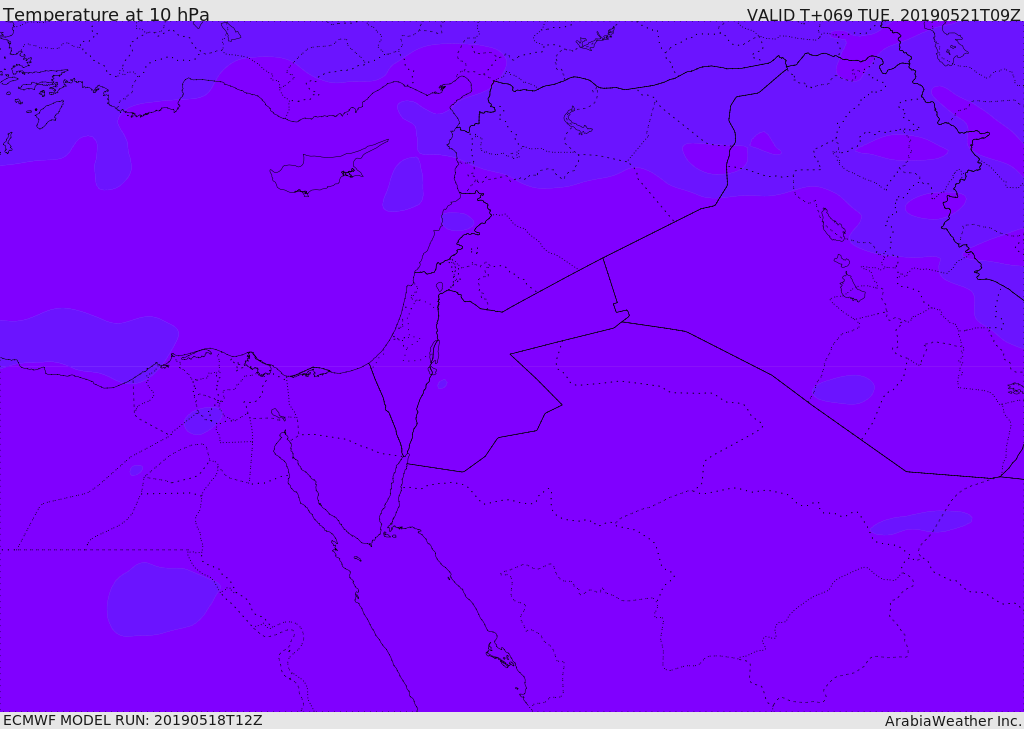Click the island of Rhodes area
The image size is (1024, 729).
pos(49,113)
